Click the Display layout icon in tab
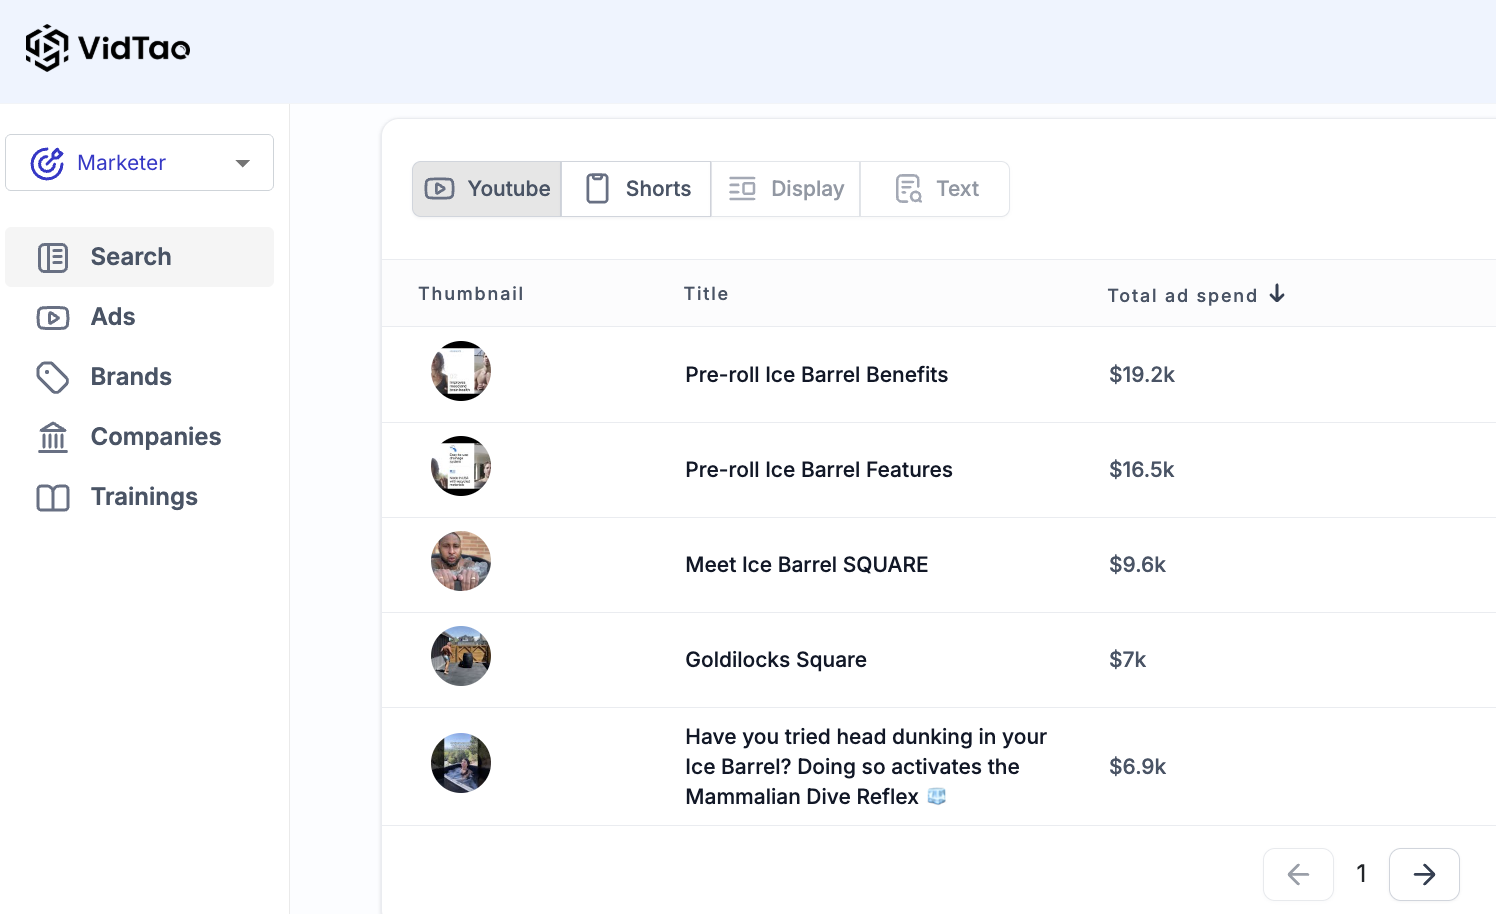The width and height of the screenshot is (1496, 914). point(742,189)
